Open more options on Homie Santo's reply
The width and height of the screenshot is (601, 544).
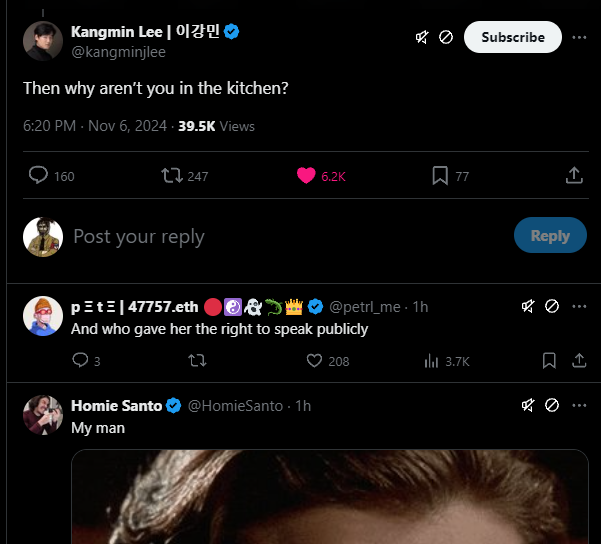click(x=579, y=405)
